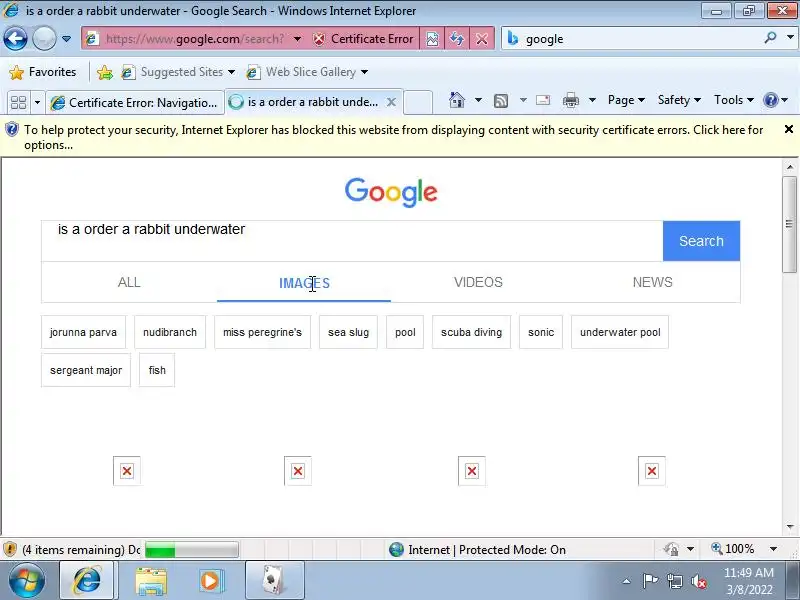This screenshot has width=800, height=600.
Task: Click the 'fish' suggestion chip
Action: pos(157,370)
